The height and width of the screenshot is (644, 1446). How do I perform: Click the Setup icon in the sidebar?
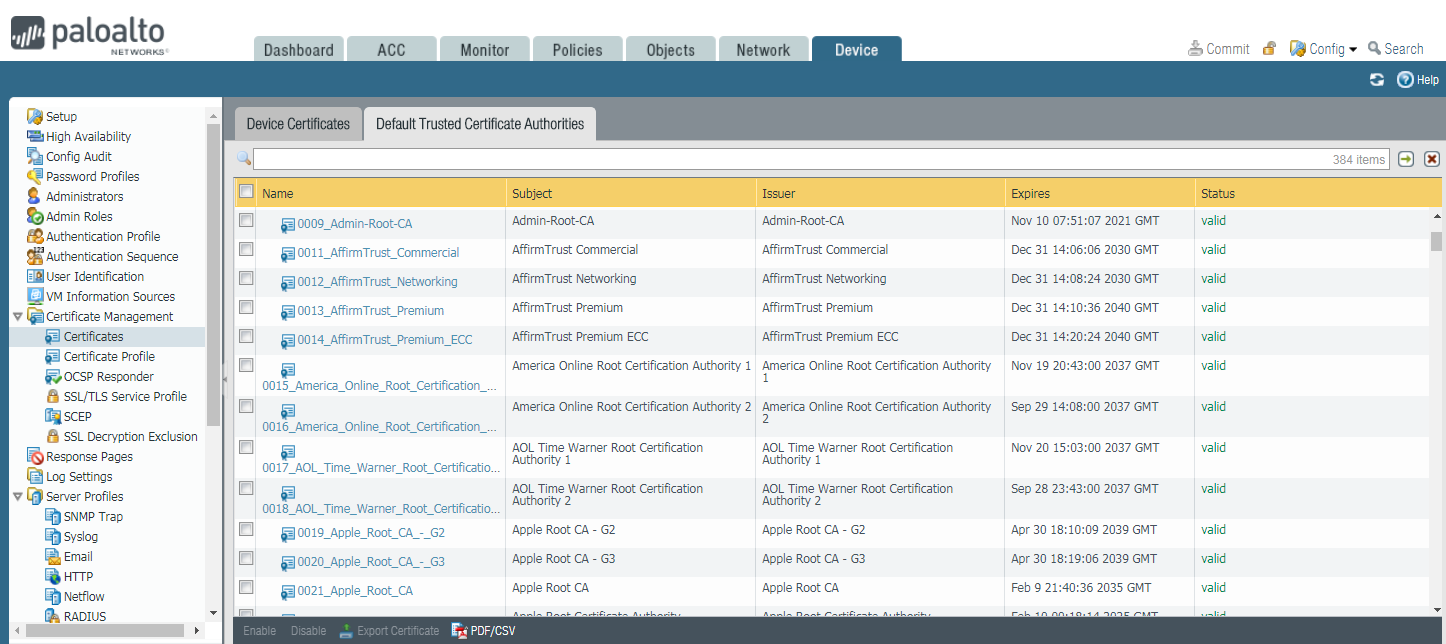(35, 117)
